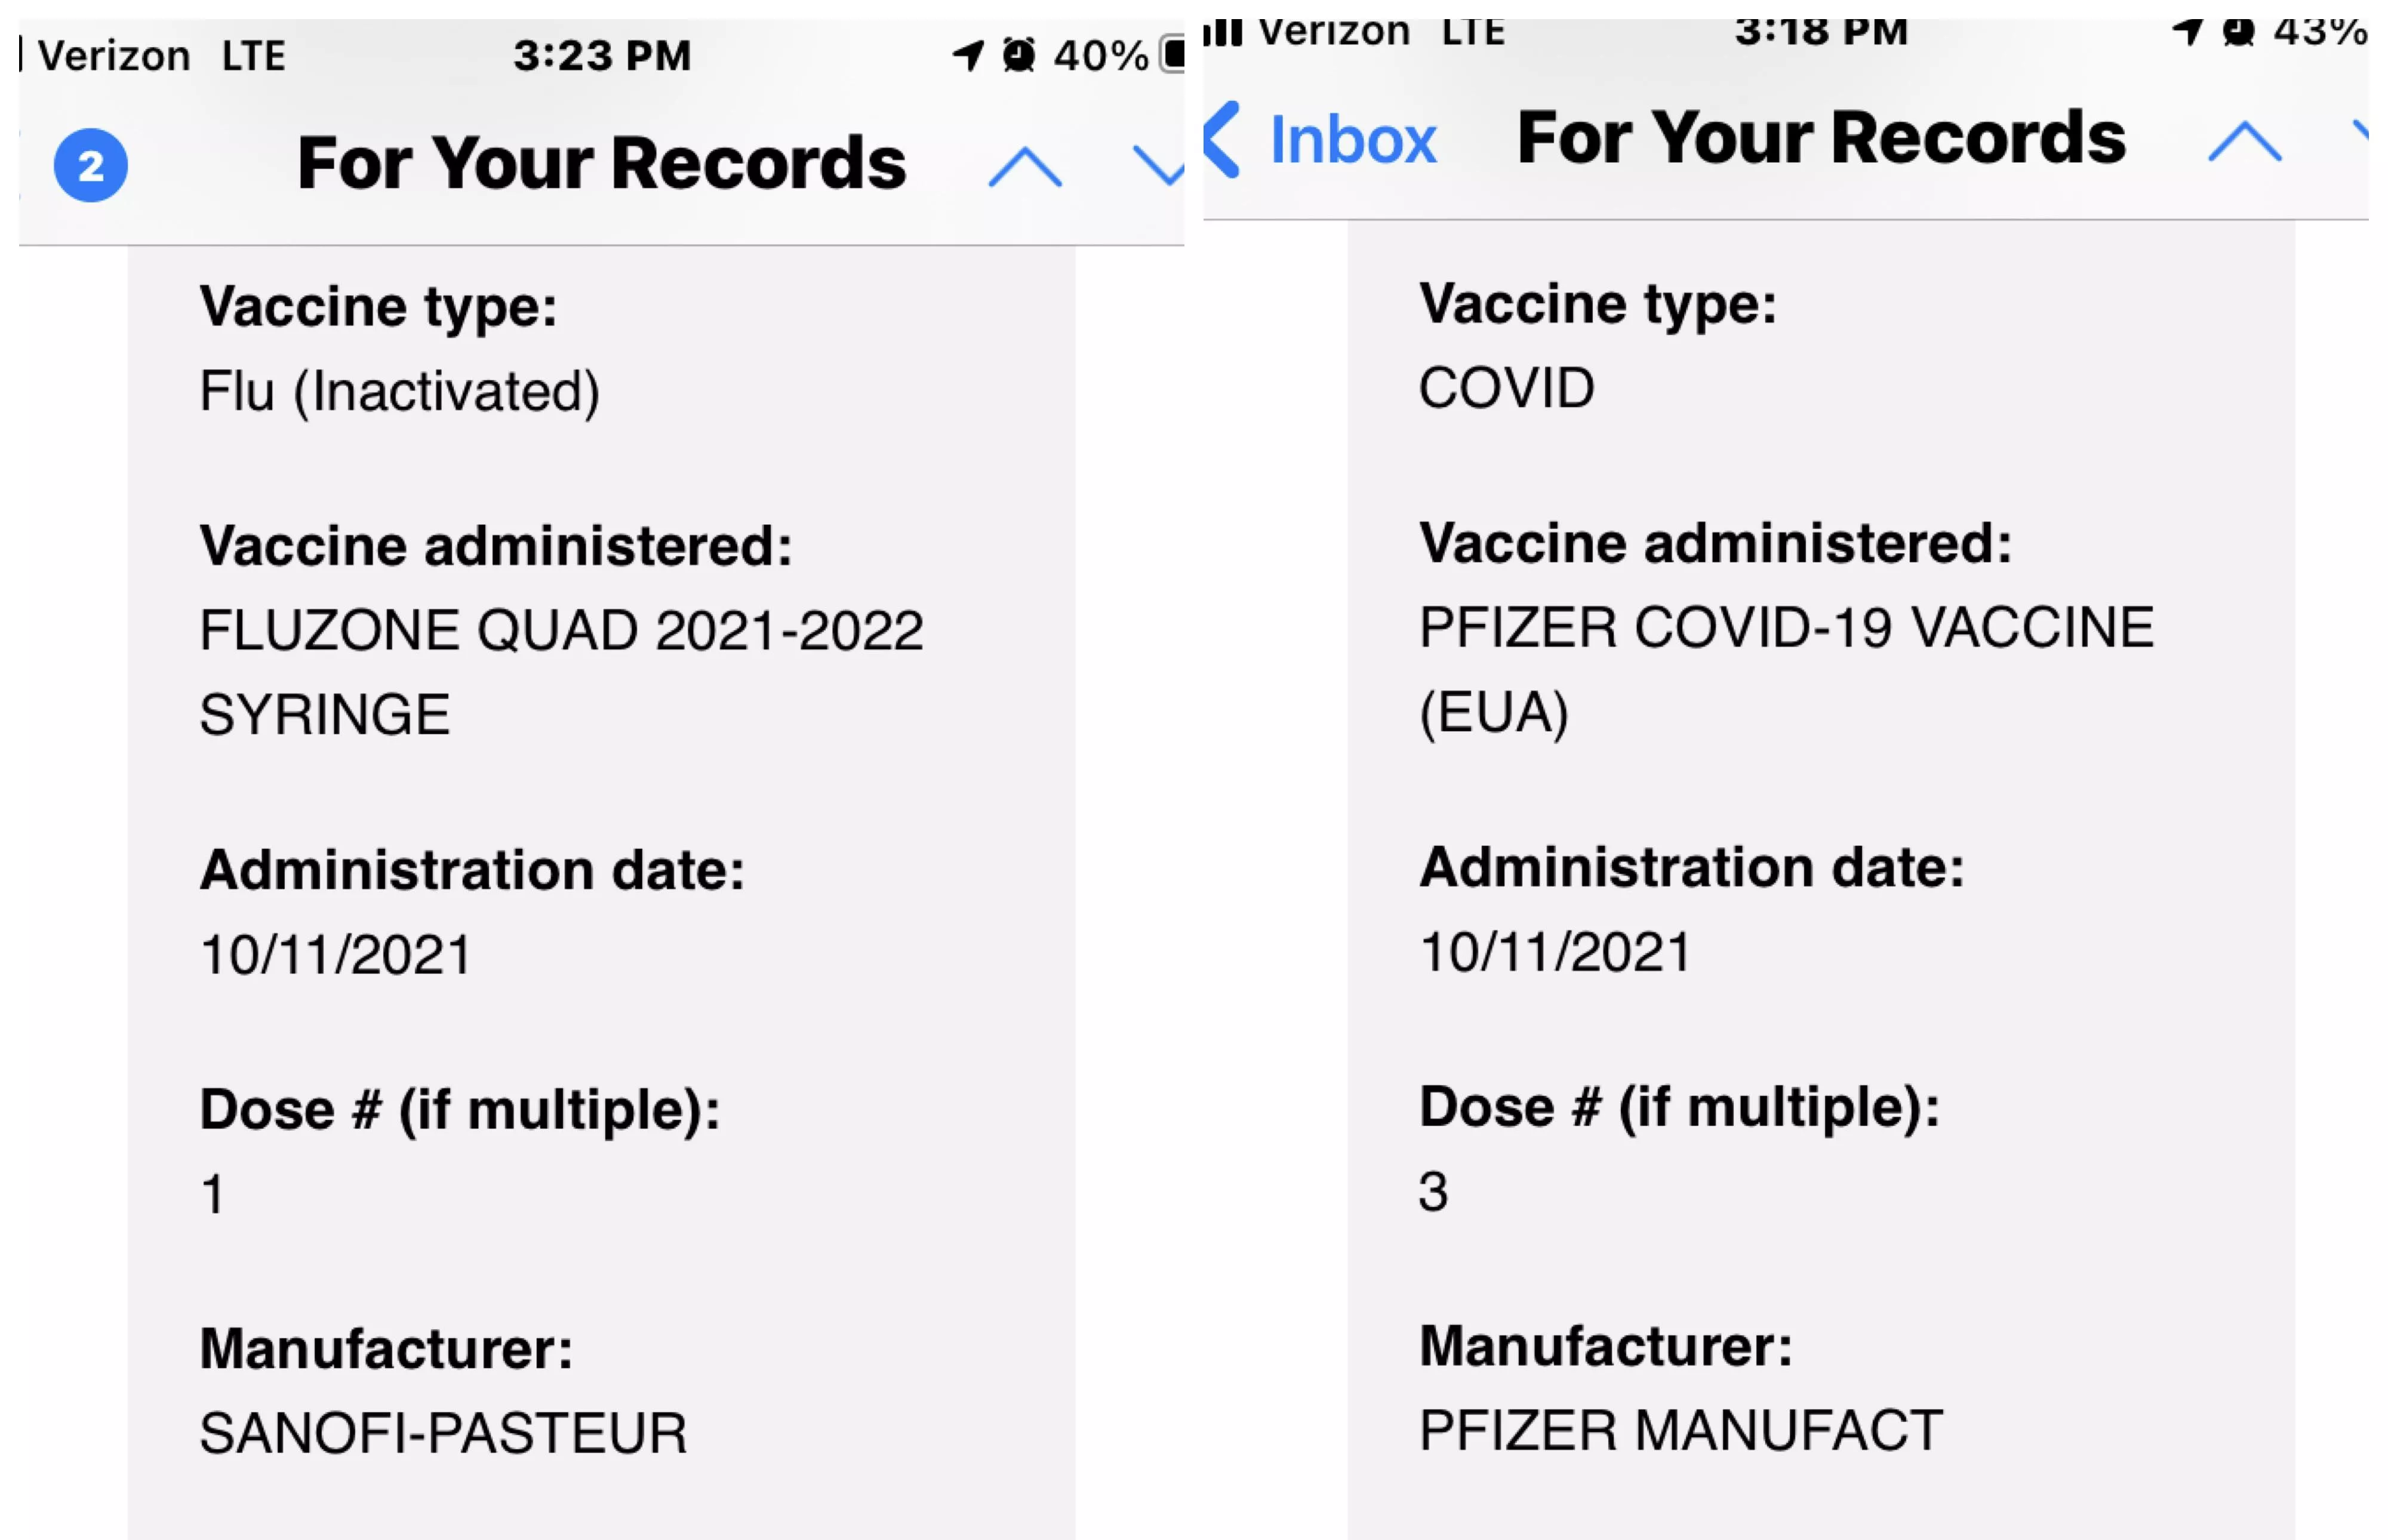Image resolution: width=2388 pixels, height=1540 pixels.
Task: Tap the For Your Records title beside Inbox
Action: (x=1821, y=137)
